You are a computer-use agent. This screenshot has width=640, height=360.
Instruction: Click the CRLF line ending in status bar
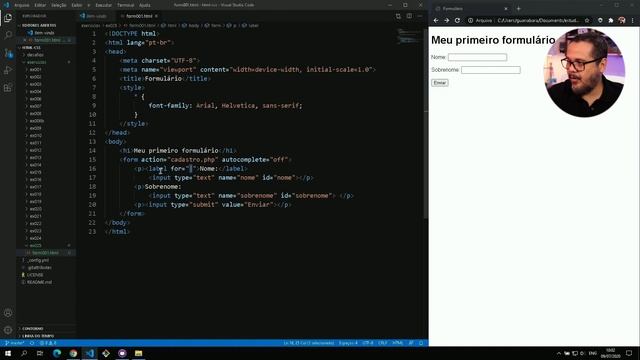point(383,343)
